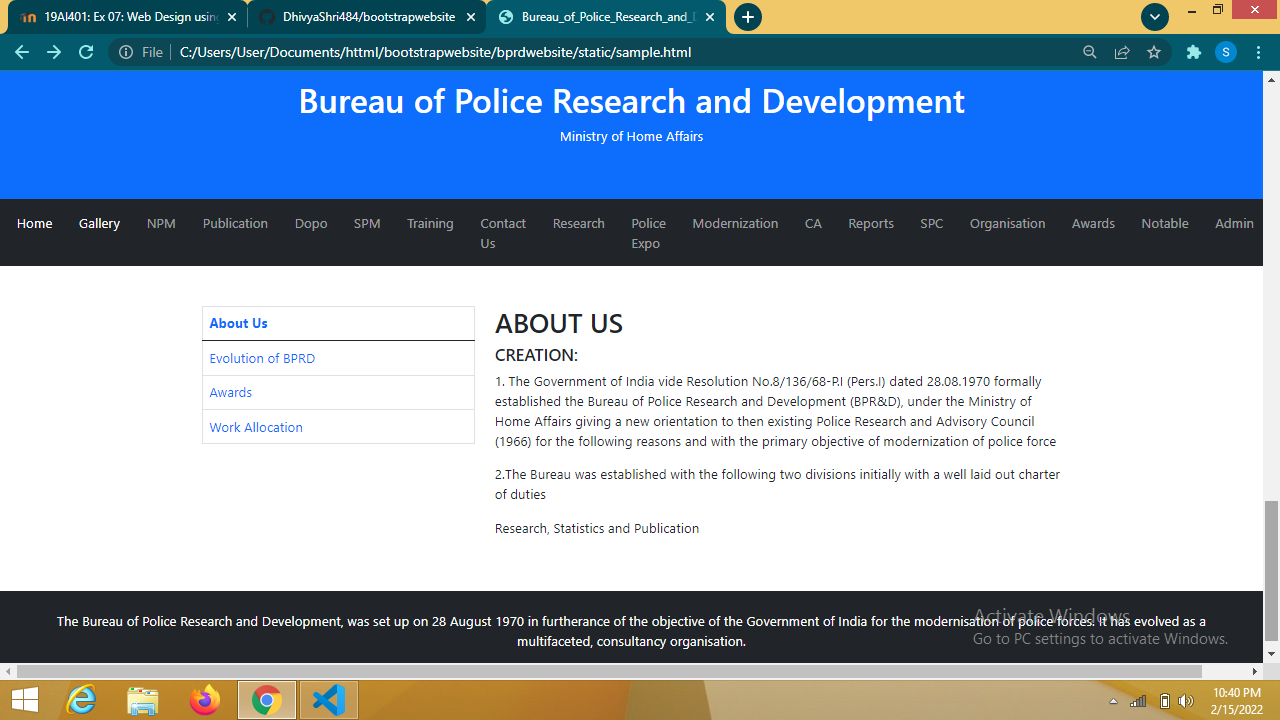
Task: Open Research nav link
Action: (579, 223)
